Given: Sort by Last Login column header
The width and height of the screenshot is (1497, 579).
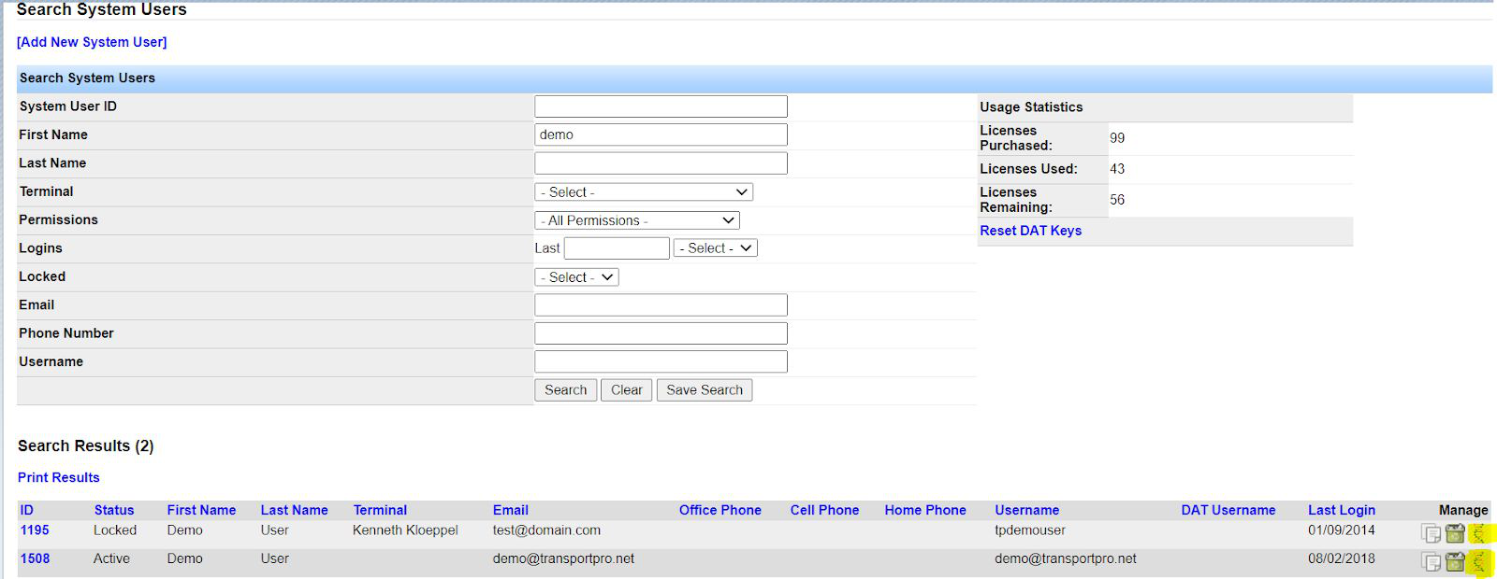Looking at the screenshot, I should 1342,510.
